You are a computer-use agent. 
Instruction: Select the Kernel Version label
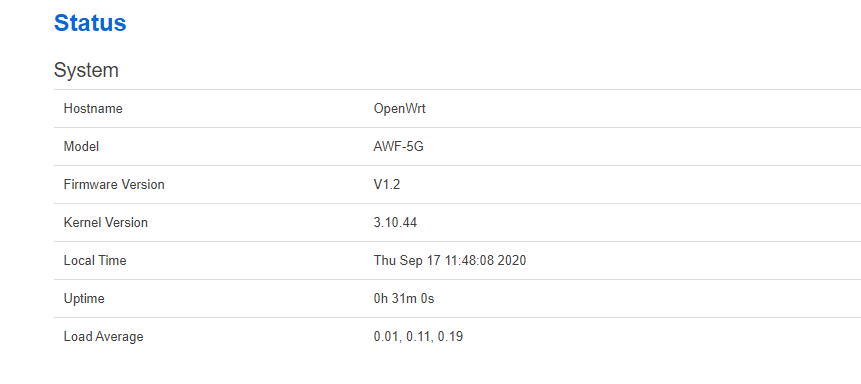pos(105,222)
